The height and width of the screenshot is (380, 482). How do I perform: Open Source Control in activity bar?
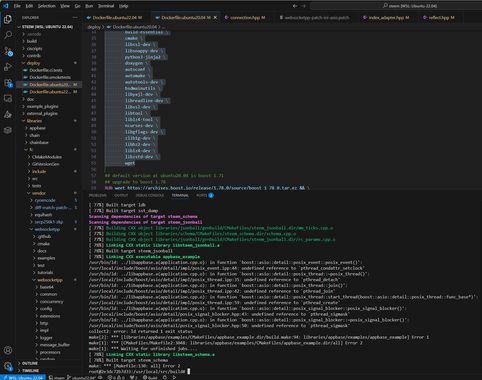coord(8,51)
